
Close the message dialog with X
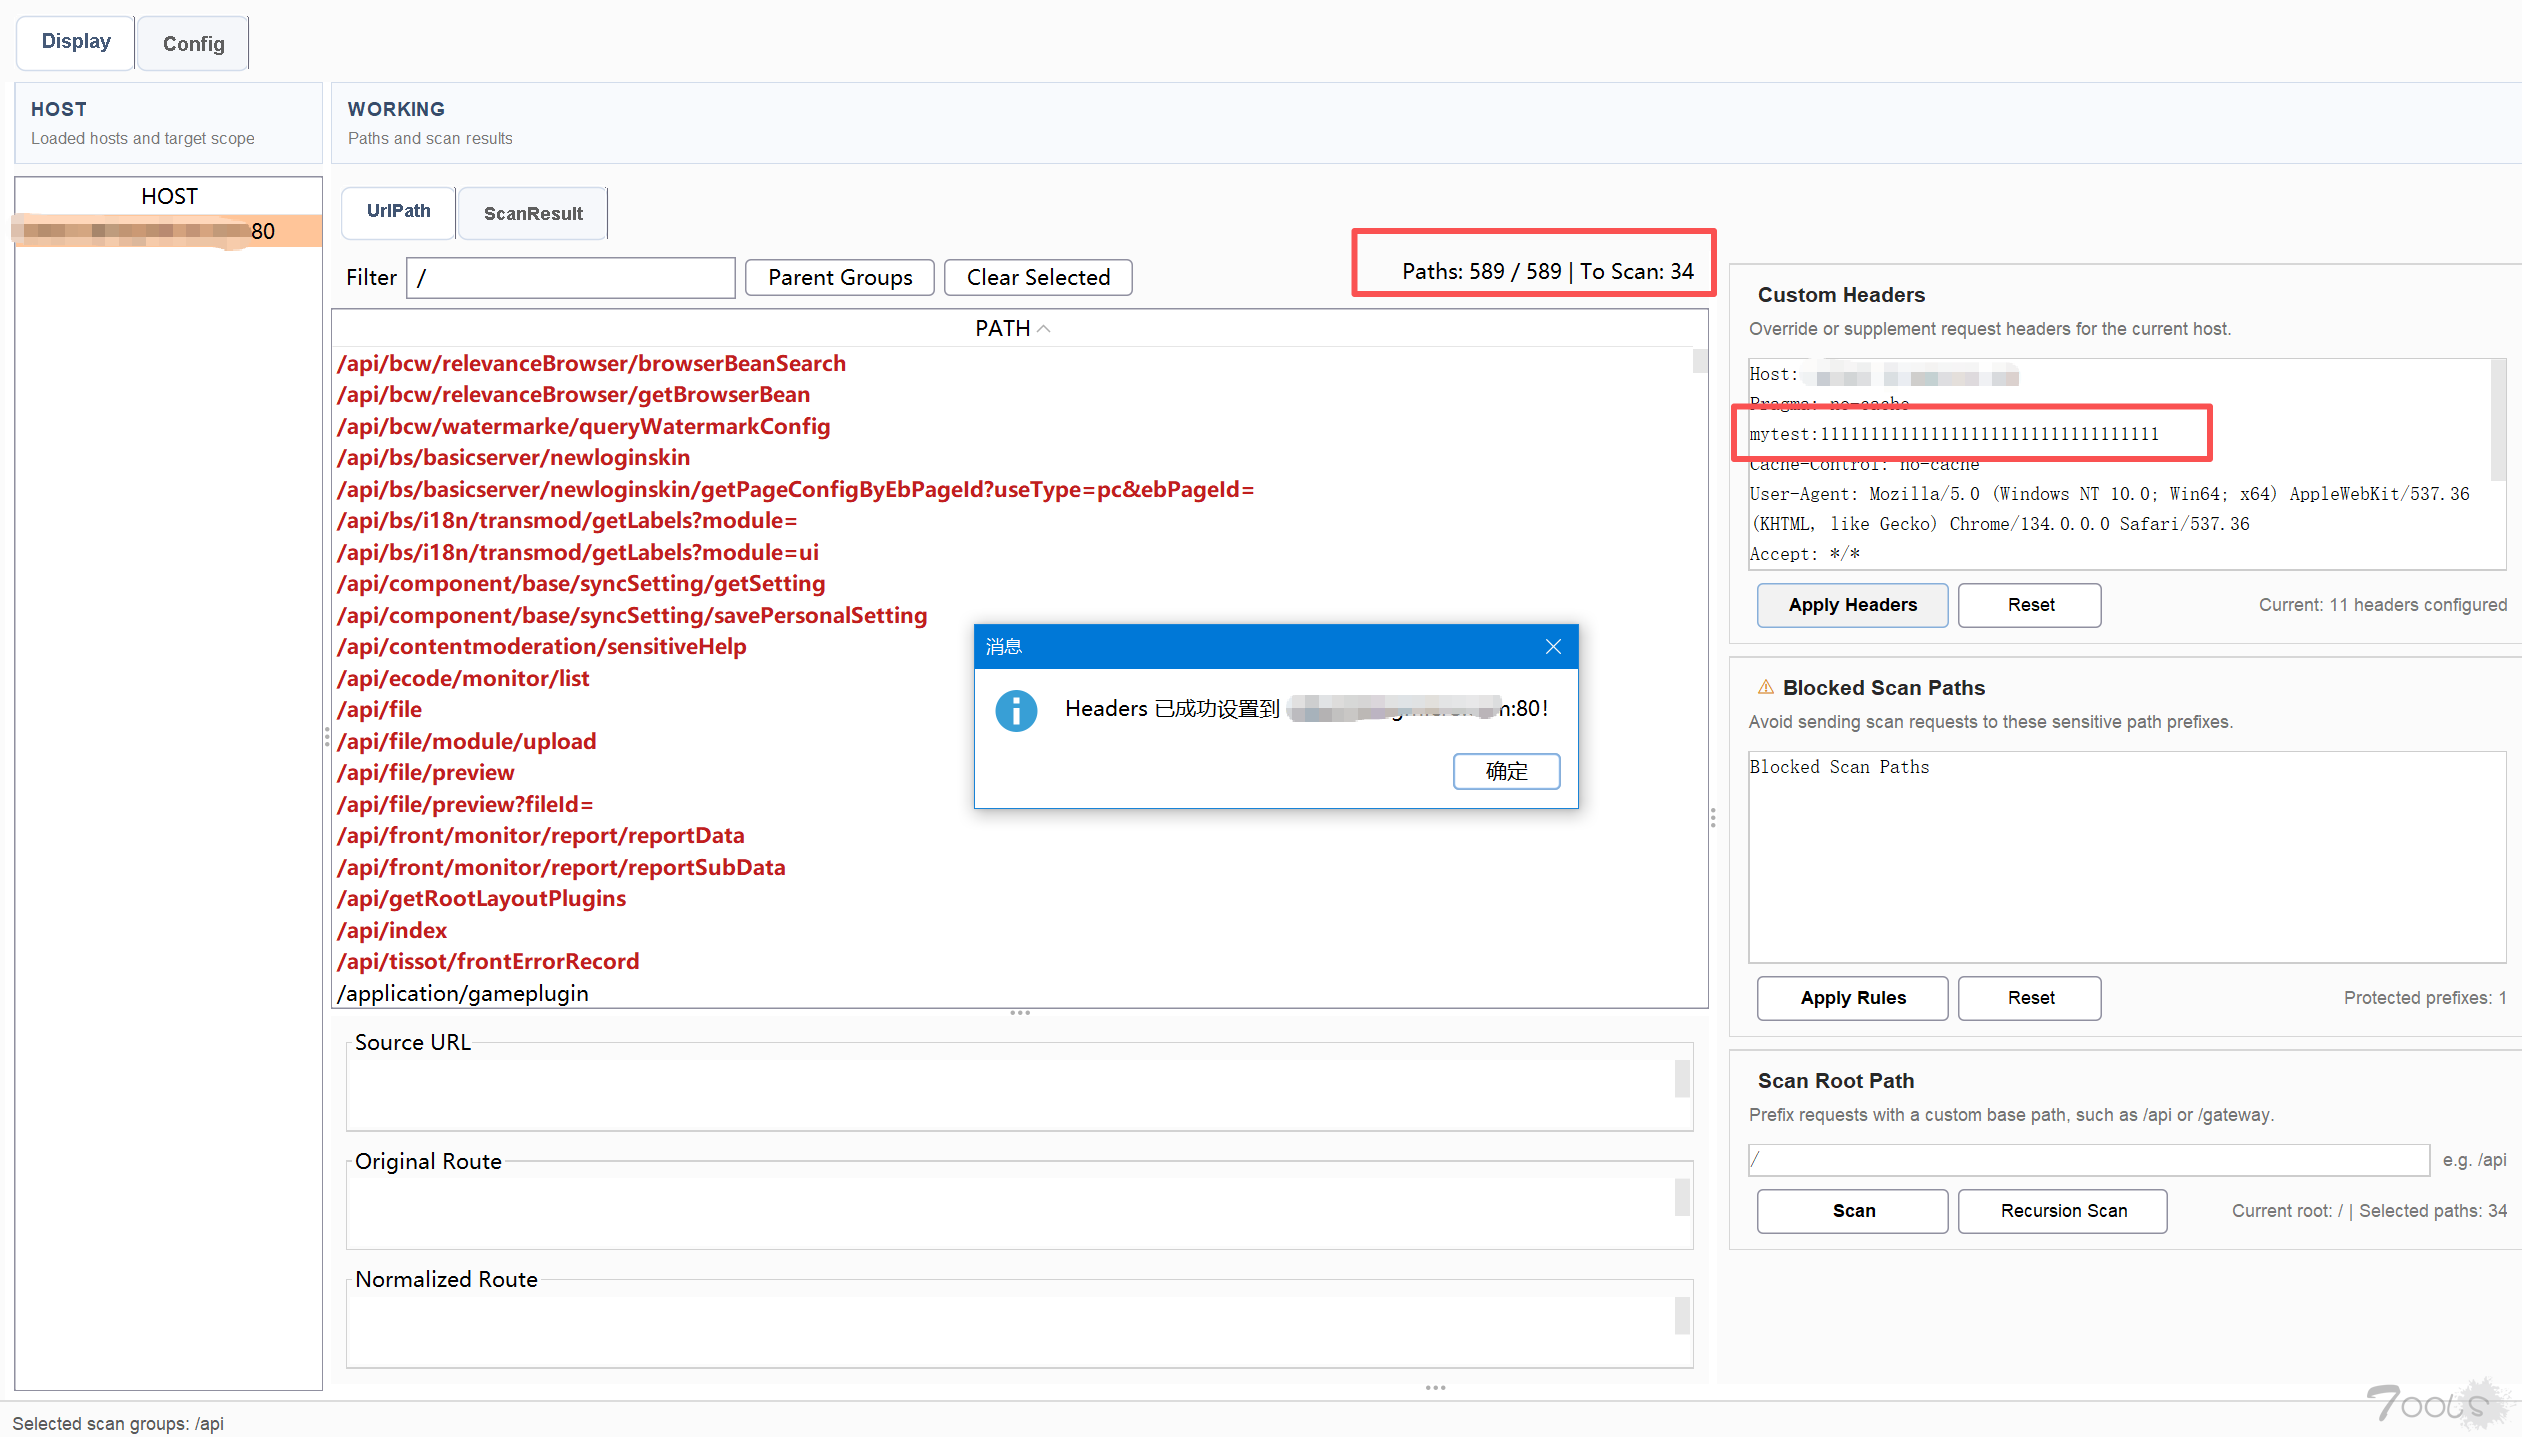coord(1552,647)
